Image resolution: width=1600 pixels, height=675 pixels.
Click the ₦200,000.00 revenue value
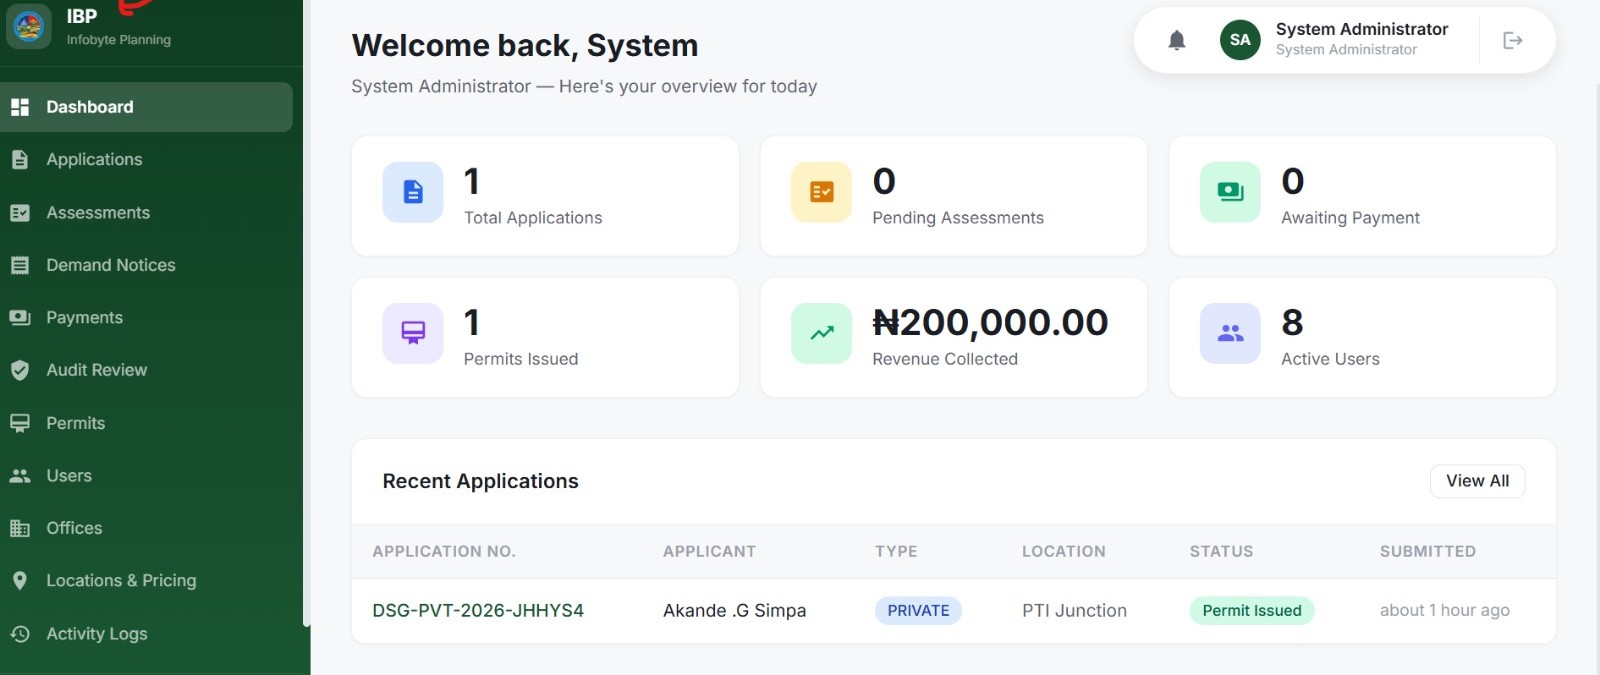click(990, 322)
